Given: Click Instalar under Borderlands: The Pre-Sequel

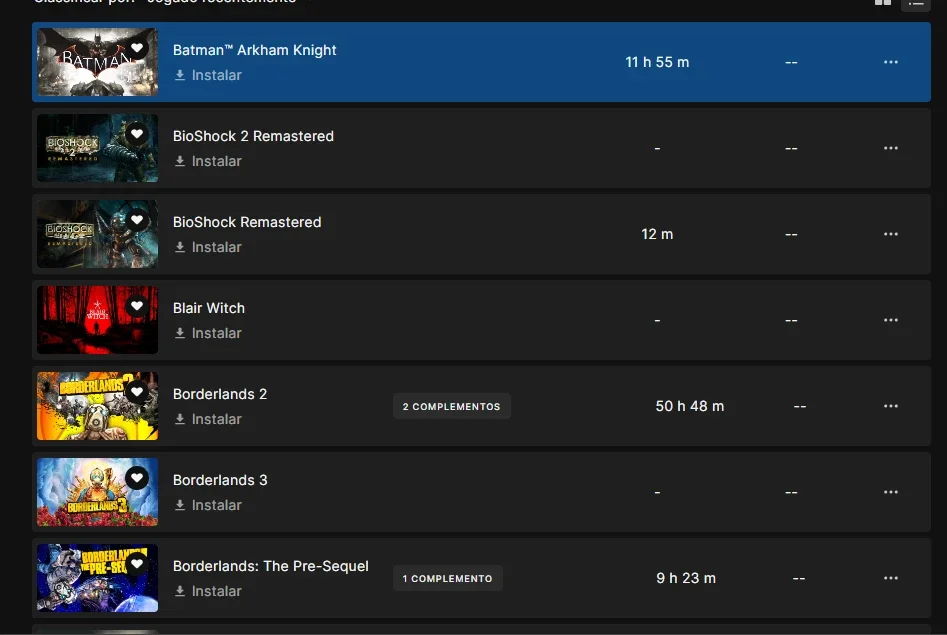Looking at the screenshot, I should click(x=208, y=591).
